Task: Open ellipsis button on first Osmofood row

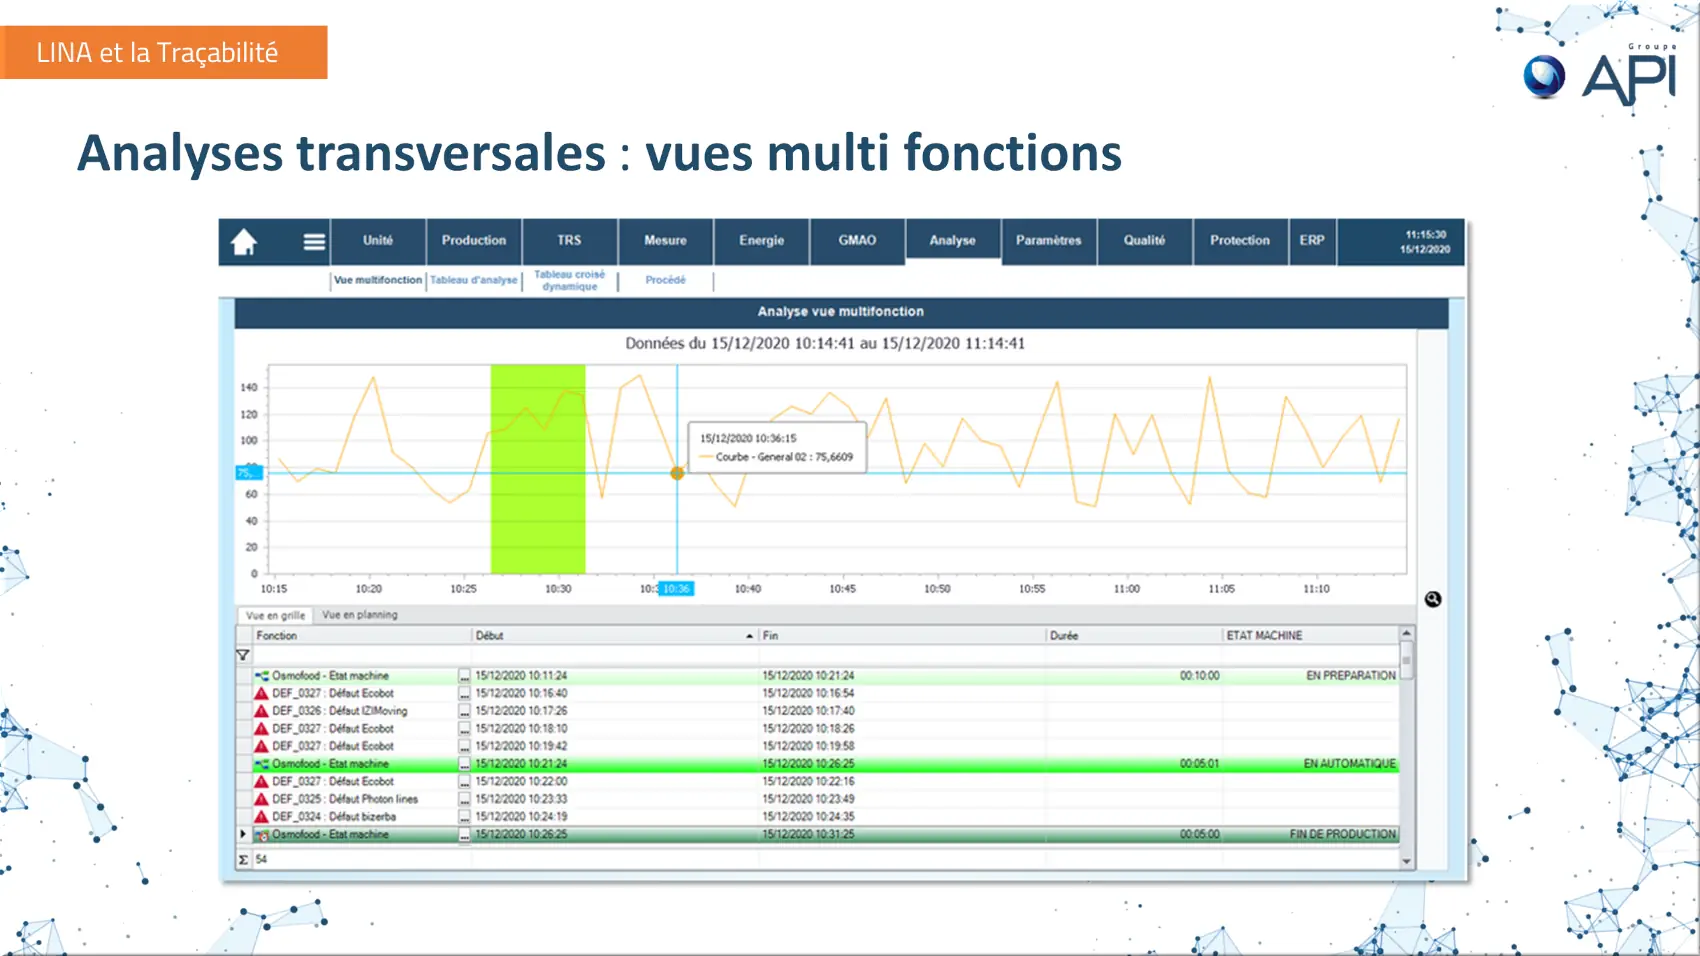Action: (x=464, y=676)
